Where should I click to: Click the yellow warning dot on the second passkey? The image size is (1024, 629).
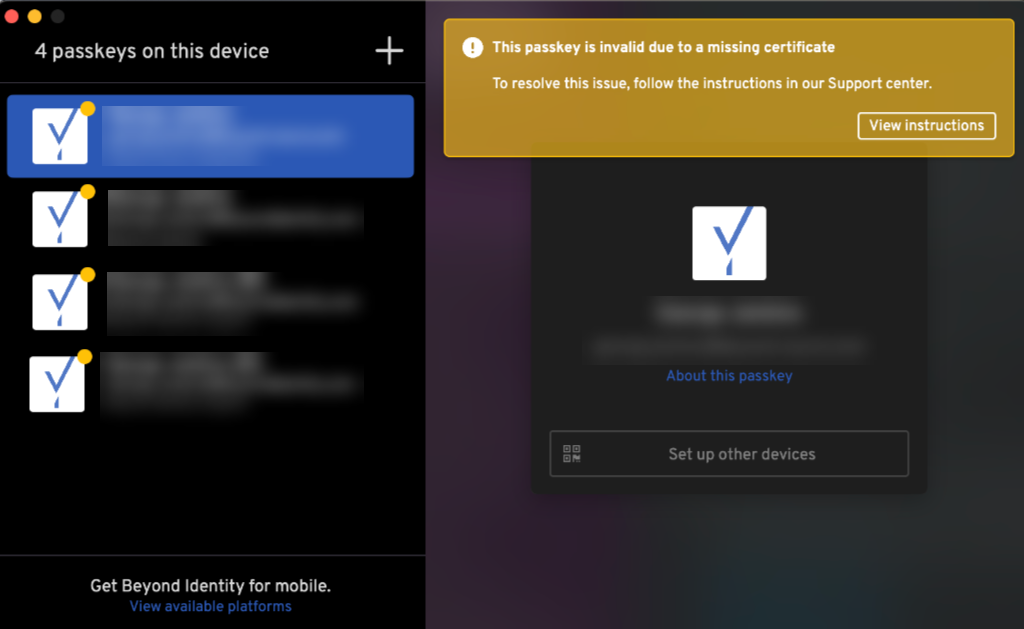(88, 191)
